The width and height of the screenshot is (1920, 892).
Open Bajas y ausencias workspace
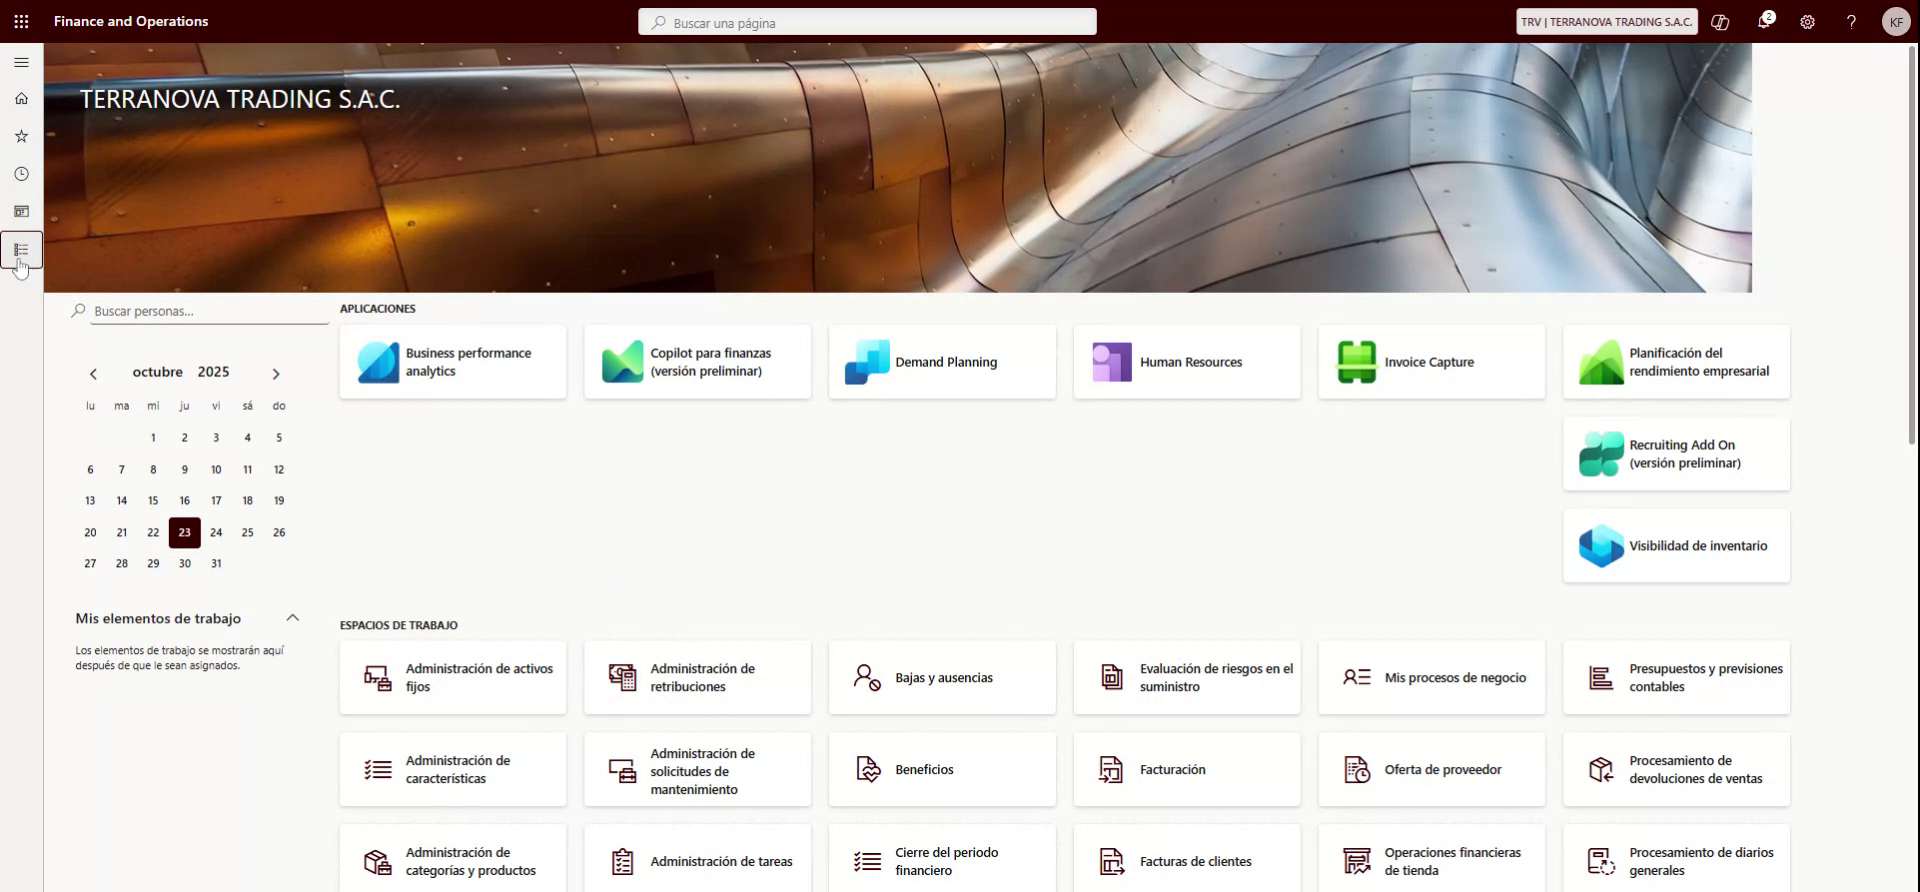click(x=942, y=678)
